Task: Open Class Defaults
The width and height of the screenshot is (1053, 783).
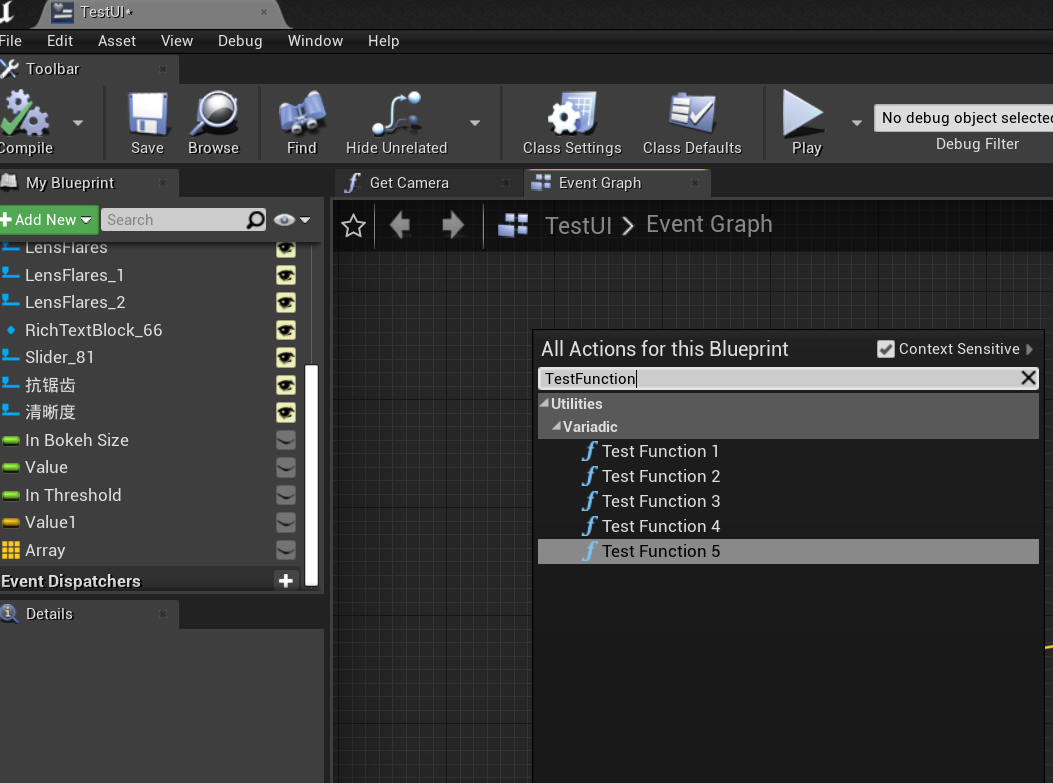Action: (692, 123)
